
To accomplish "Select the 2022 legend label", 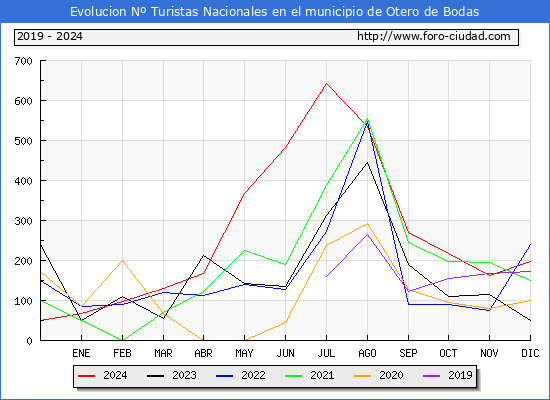I will point(253,375).
